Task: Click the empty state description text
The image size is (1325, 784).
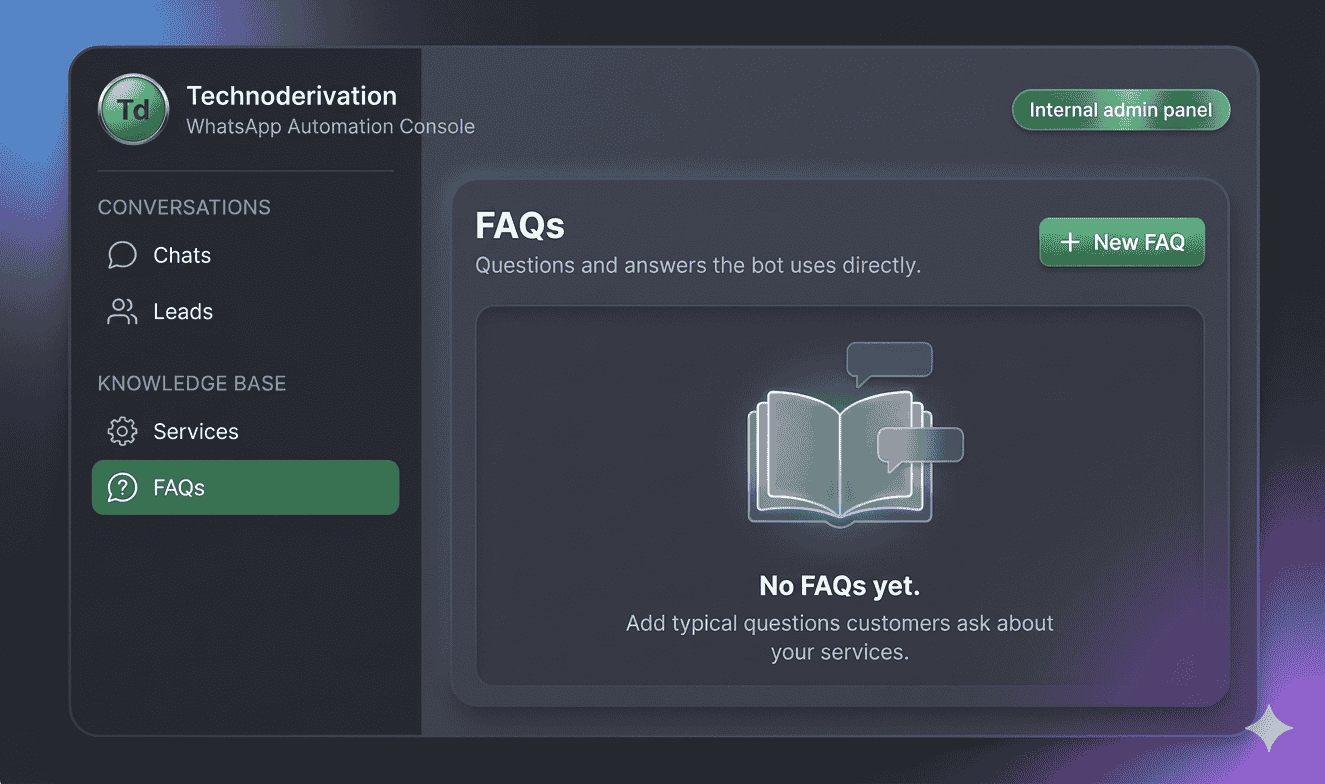Action: (839, 636)
